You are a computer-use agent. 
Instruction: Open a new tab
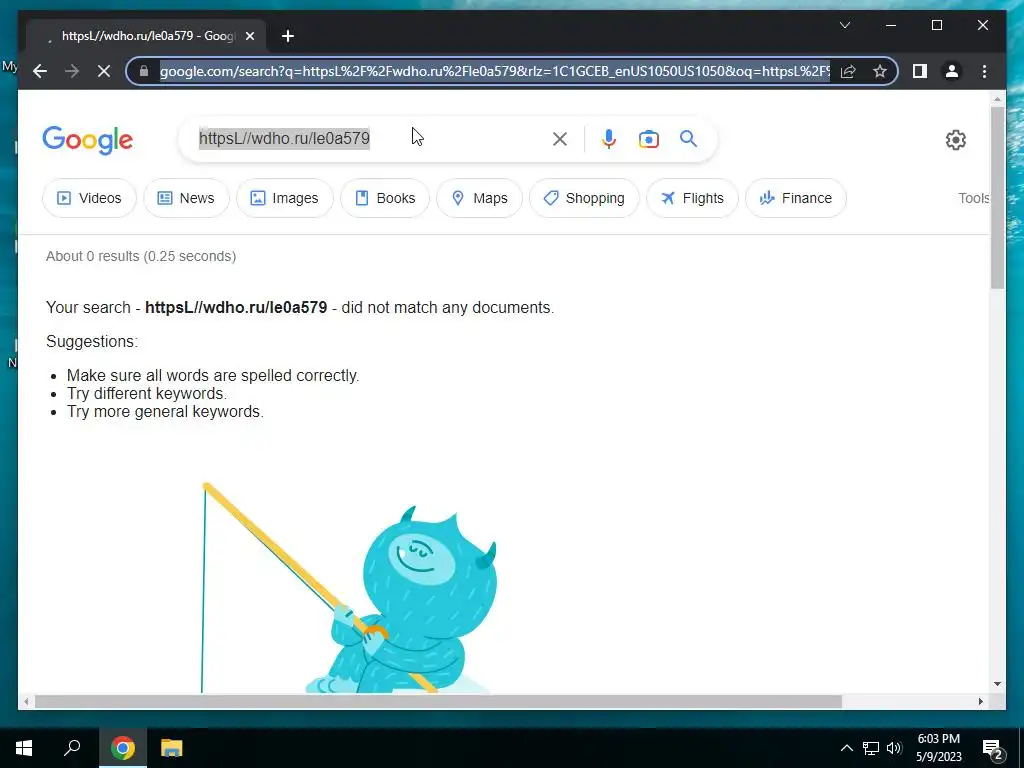pos(288,36)
